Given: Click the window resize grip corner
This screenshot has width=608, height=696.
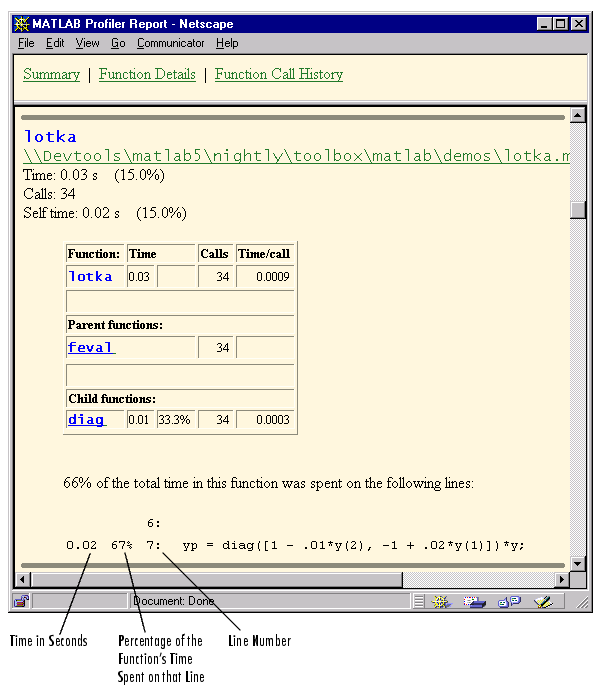Looking at the screenshot, I should [582, 602].
